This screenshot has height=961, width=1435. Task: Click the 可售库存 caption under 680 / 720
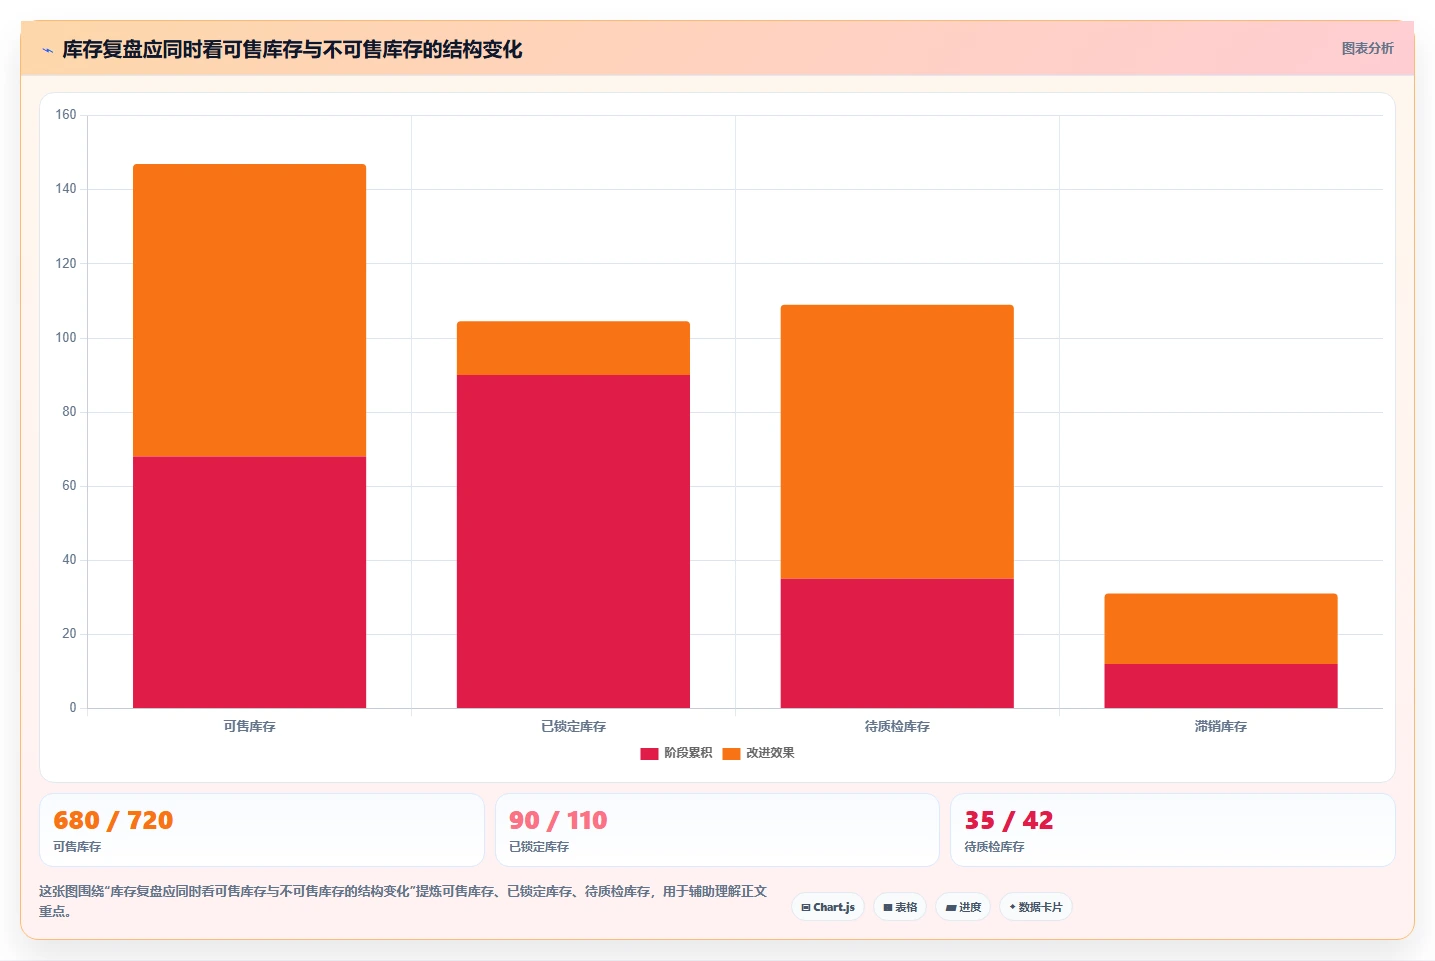(77, 847)
